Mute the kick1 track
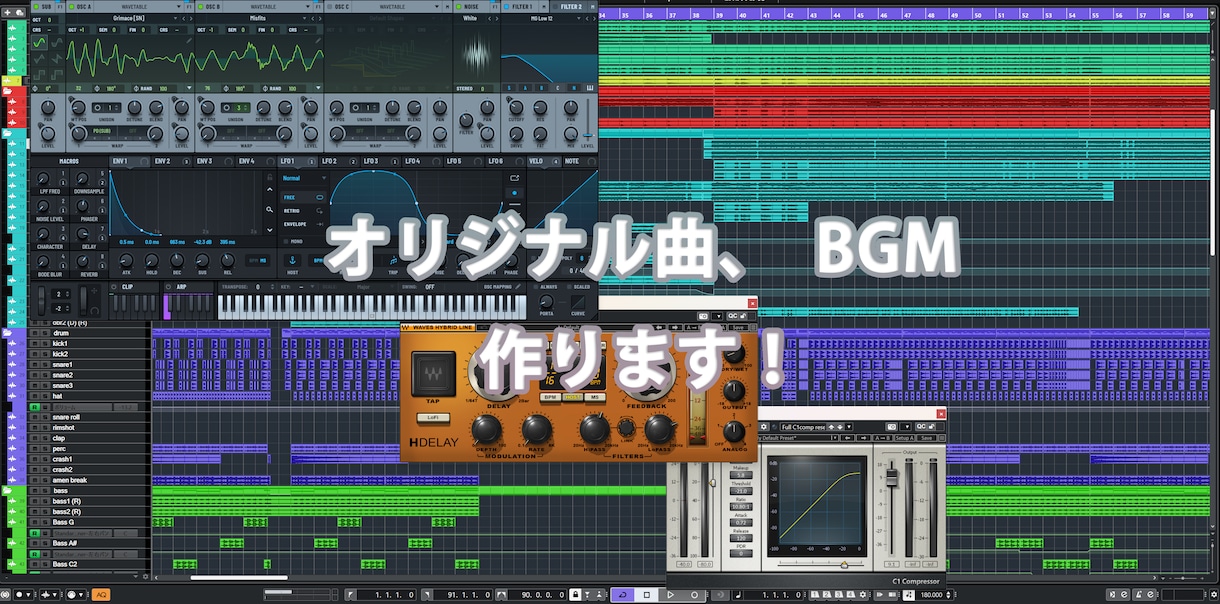The width and height of the screenshot is (1220, 604). click(x=33, y=344)
